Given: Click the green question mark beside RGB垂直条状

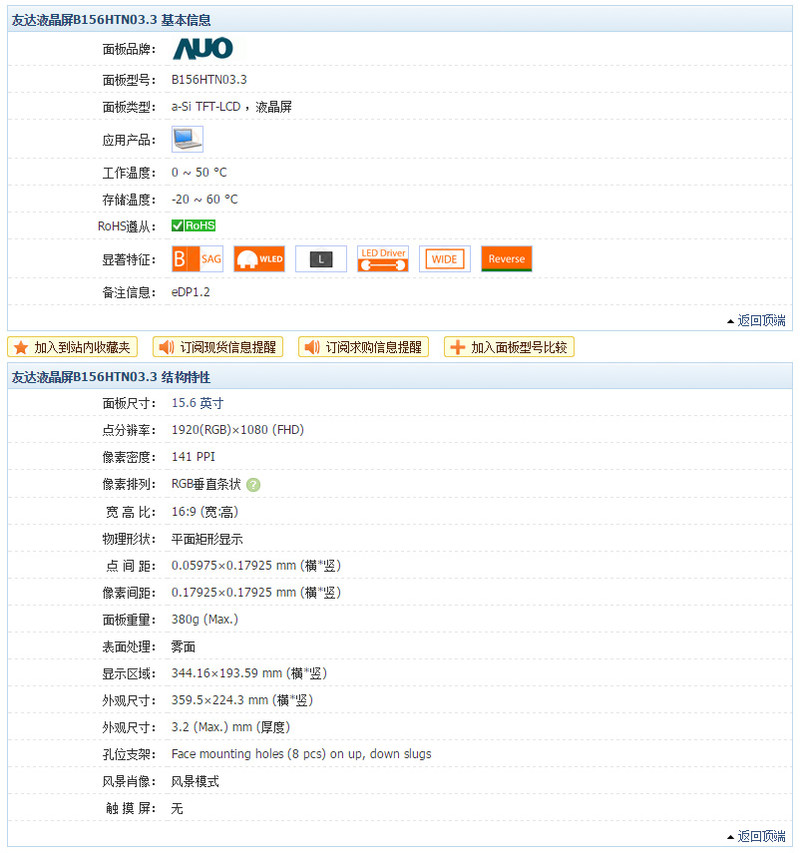Looking at the screenshot, I should (x=254, y=484).
